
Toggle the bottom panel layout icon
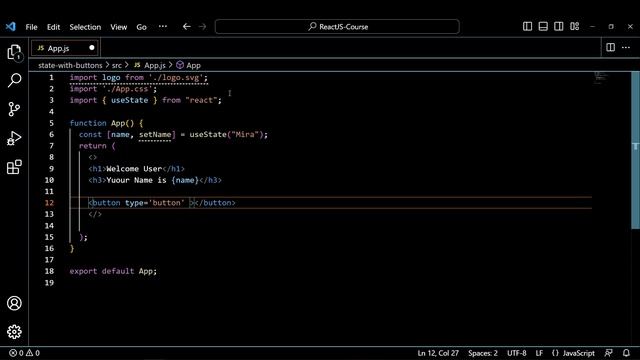coord(543,27)
